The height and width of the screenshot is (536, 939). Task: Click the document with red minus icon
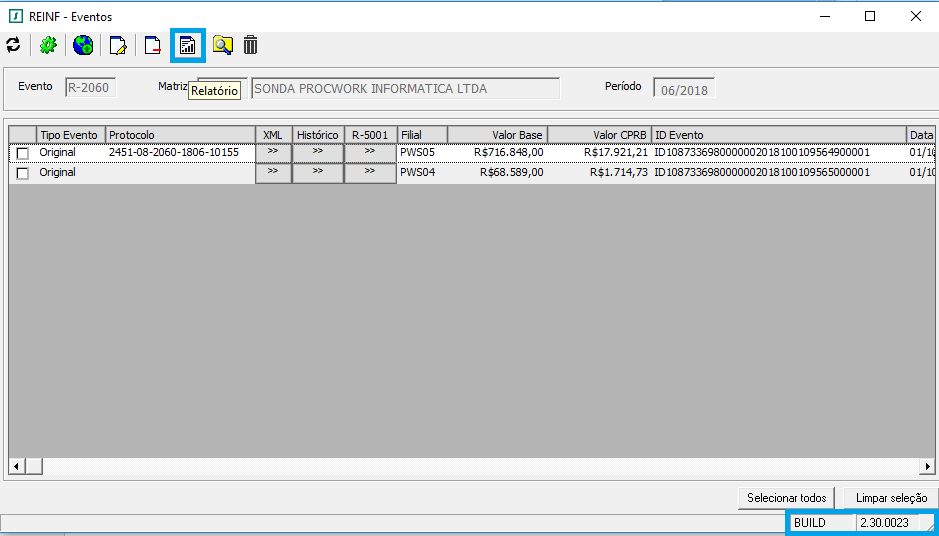pyautogui.click(x=152, y=45)
